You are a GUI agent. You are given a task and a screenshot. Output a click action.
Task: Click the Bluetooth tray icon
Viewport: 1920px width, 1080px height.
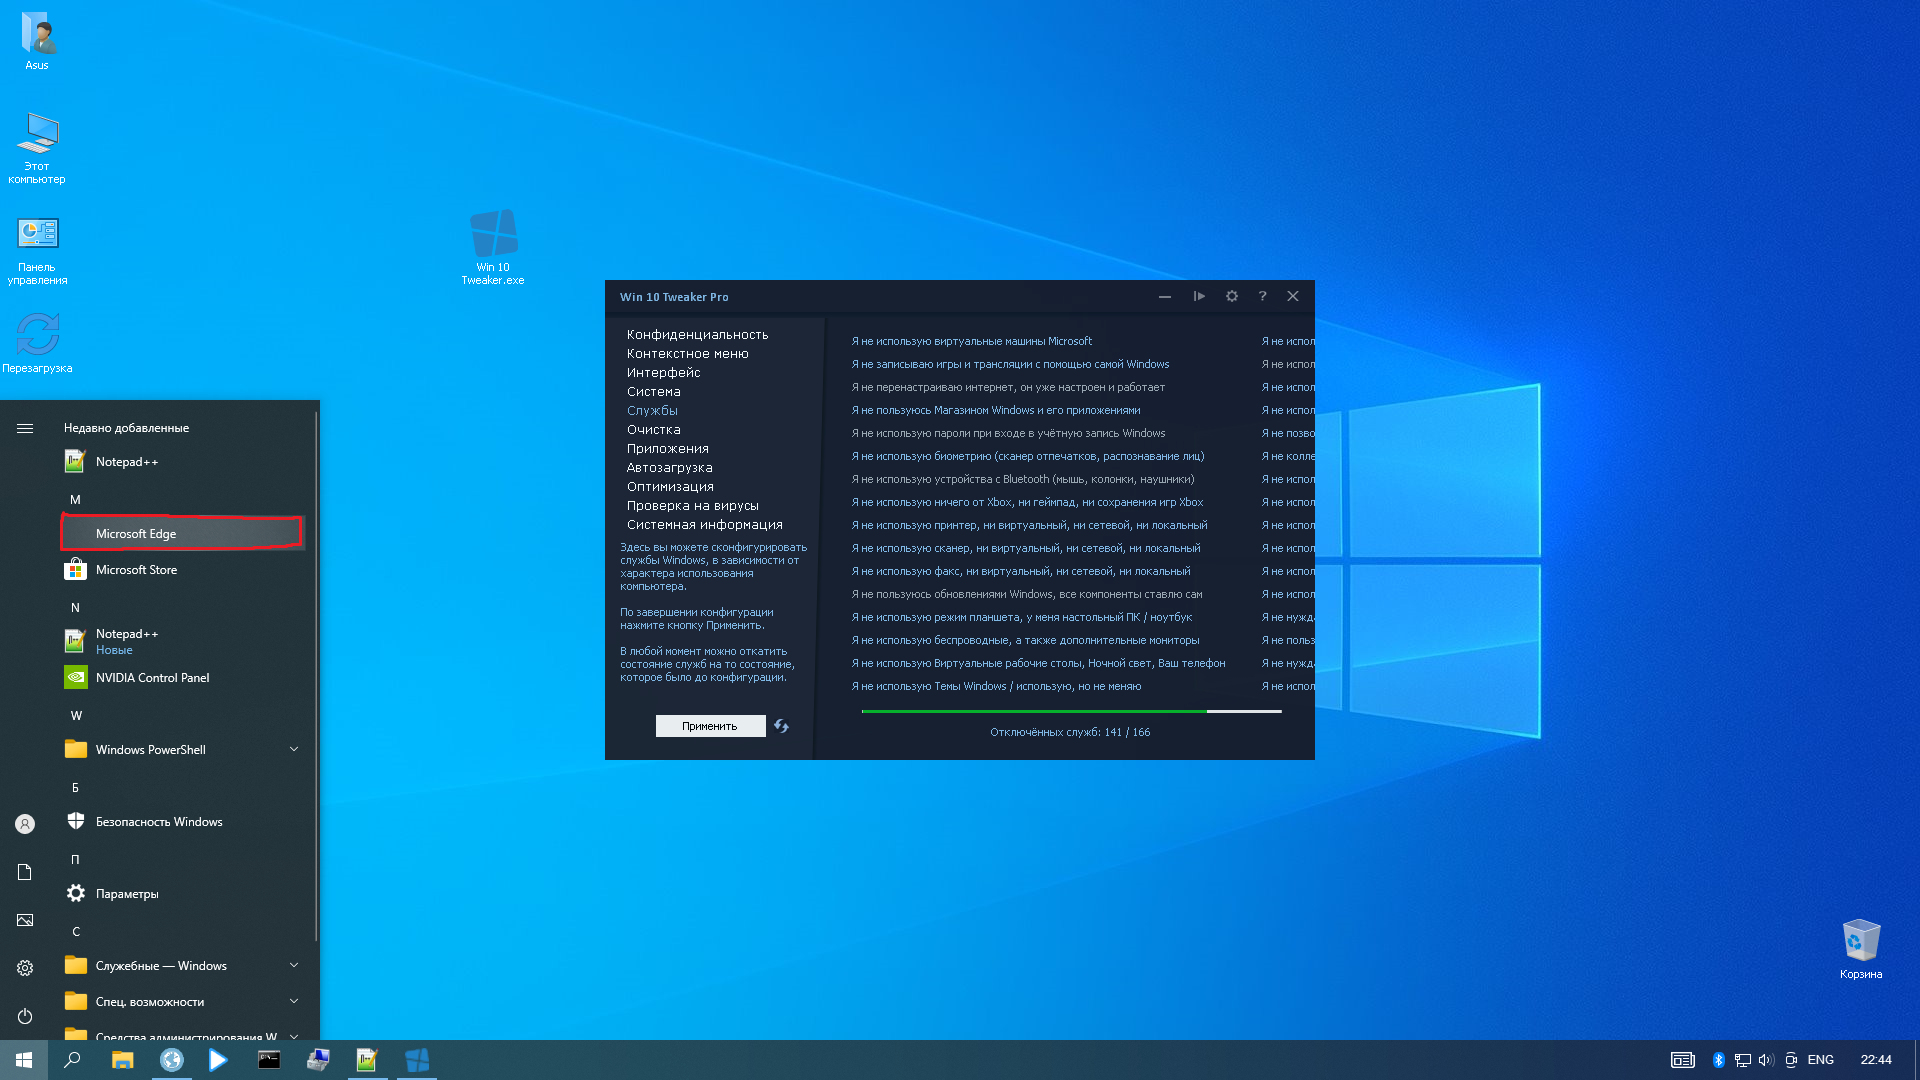(1719, 1060)
